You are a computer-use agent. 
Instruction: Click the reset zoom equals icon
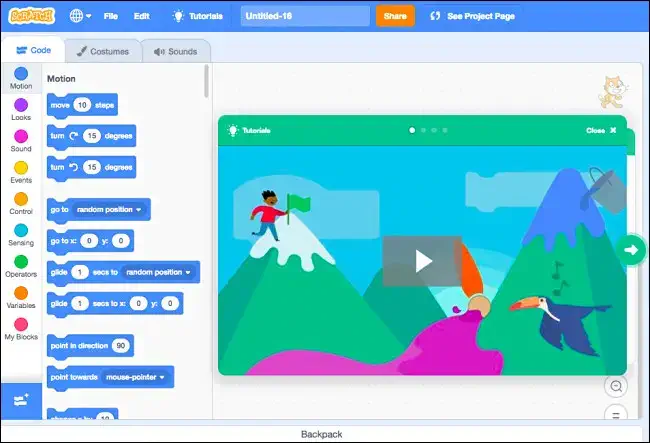click(616, 414)
